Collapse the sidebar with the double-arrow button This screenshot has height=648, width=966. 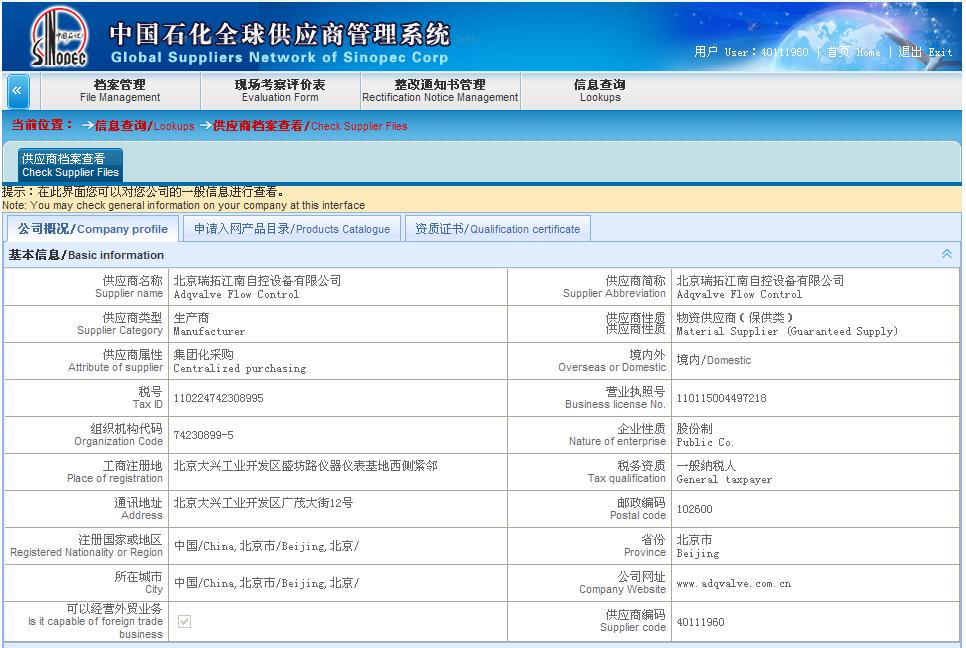17,91
